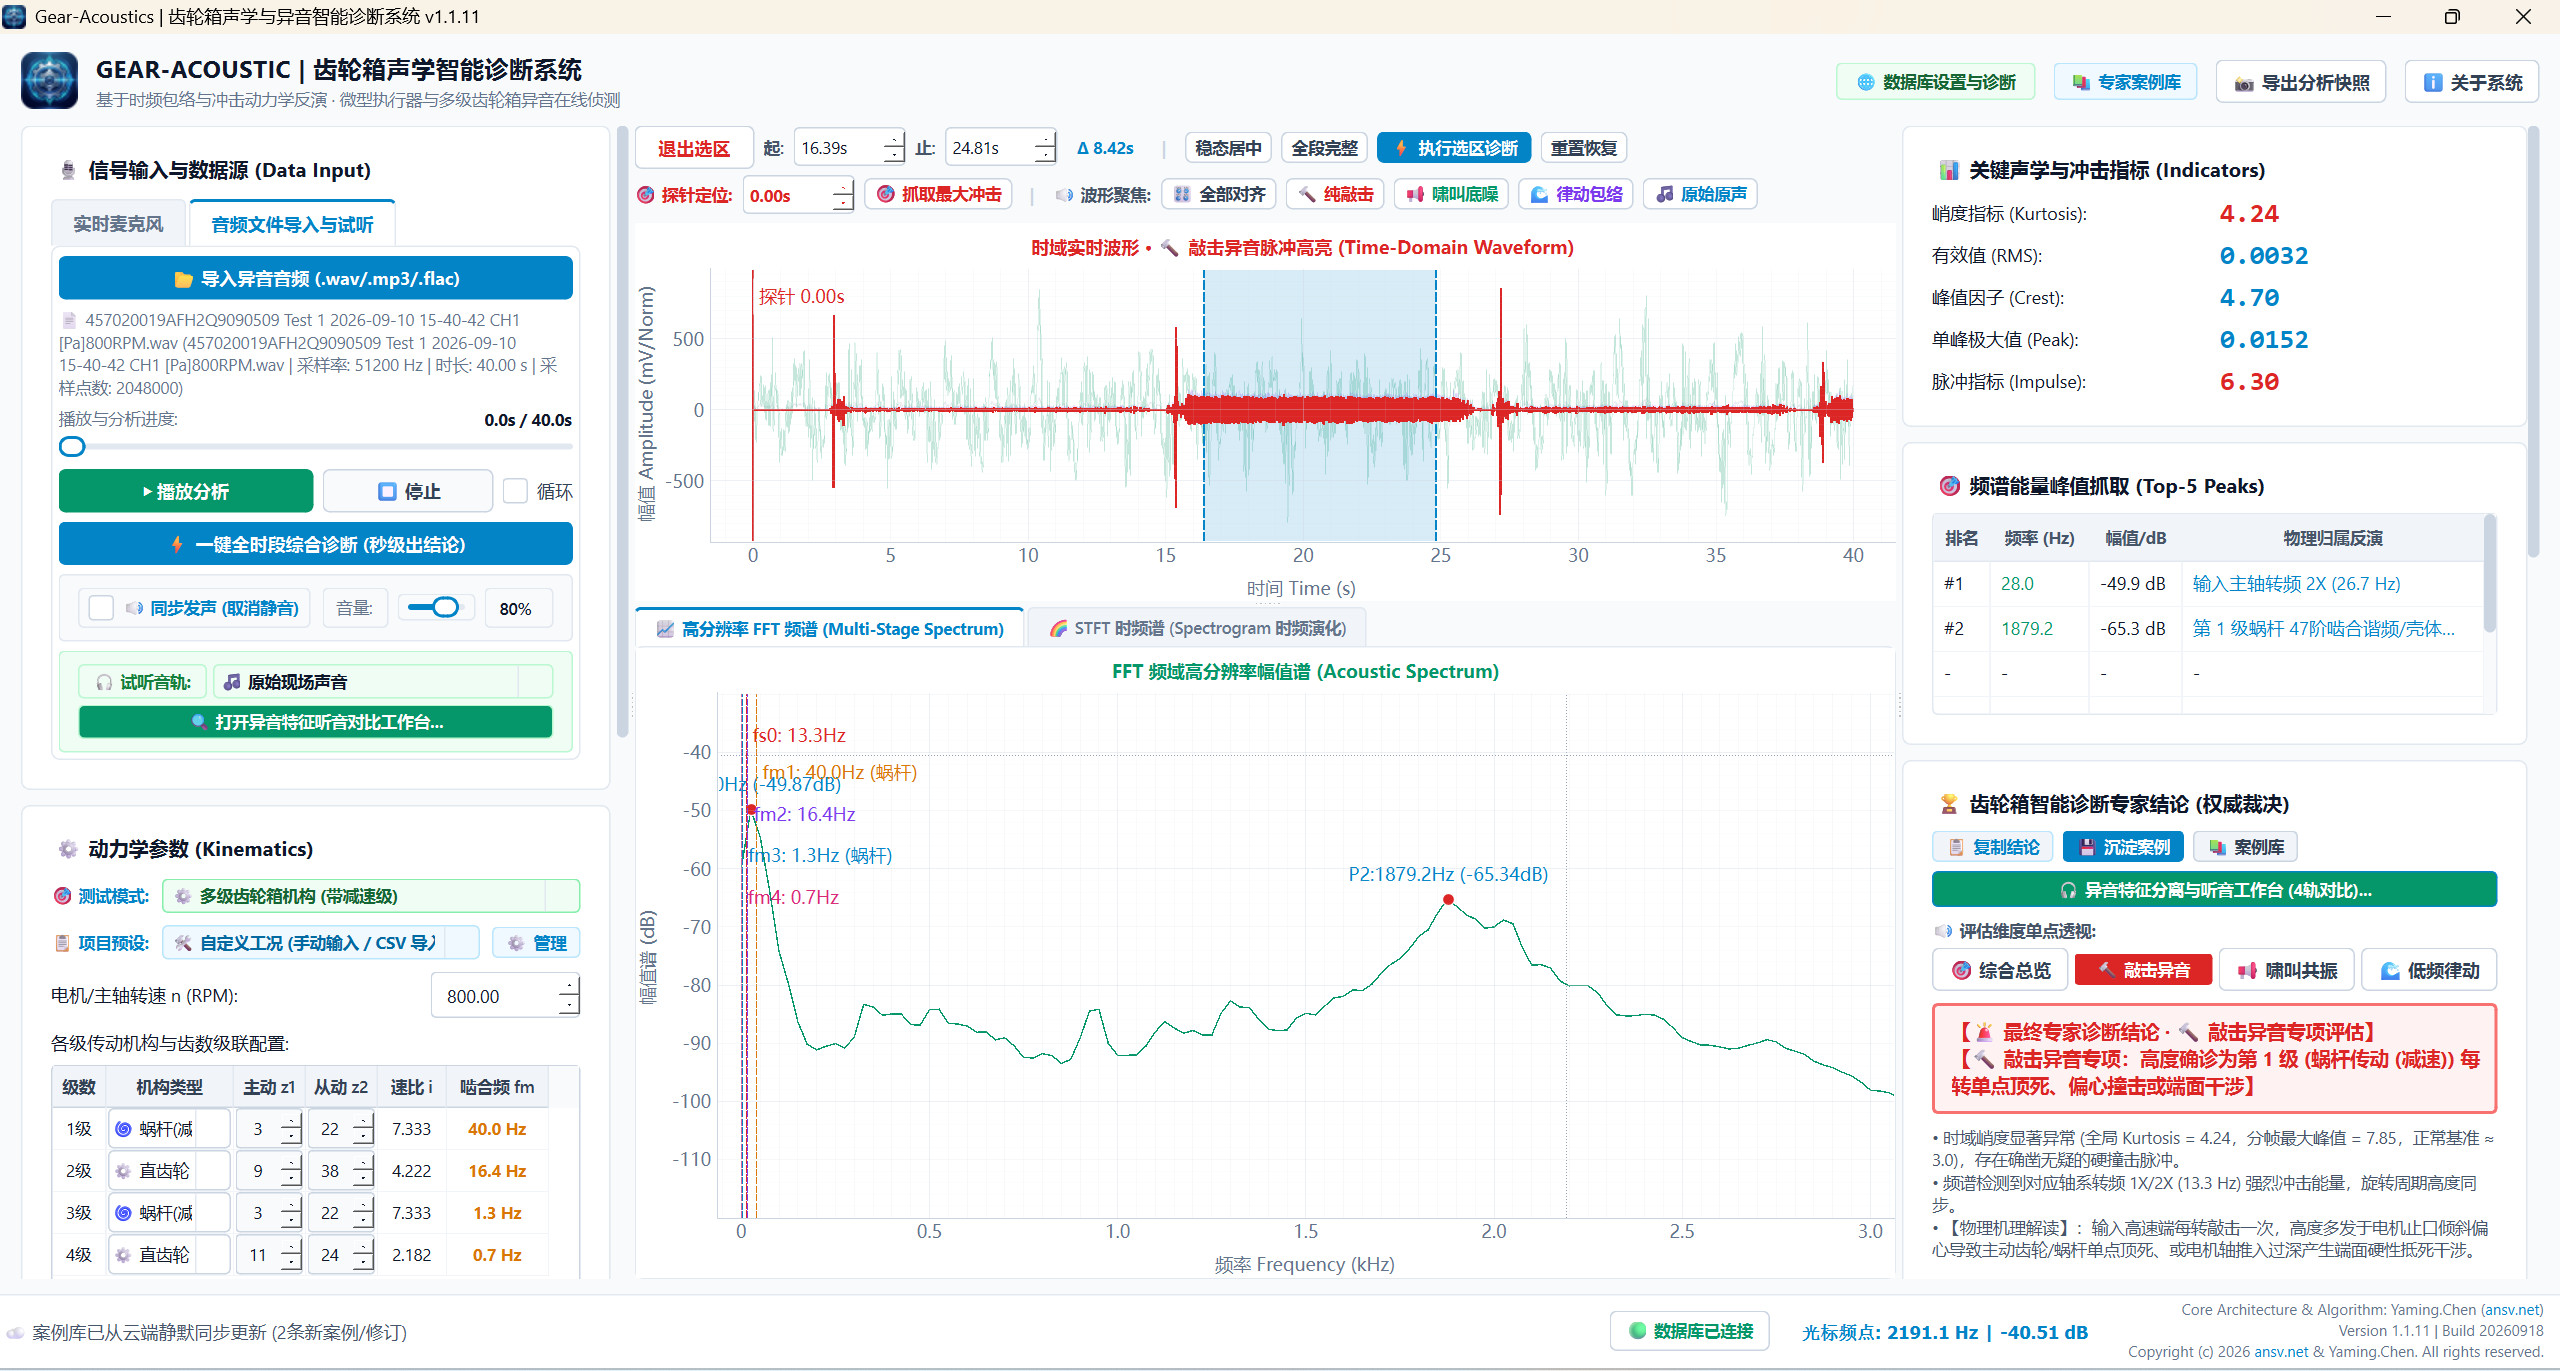
Task: Click 退出选区 button
Action: pos(693,148)
